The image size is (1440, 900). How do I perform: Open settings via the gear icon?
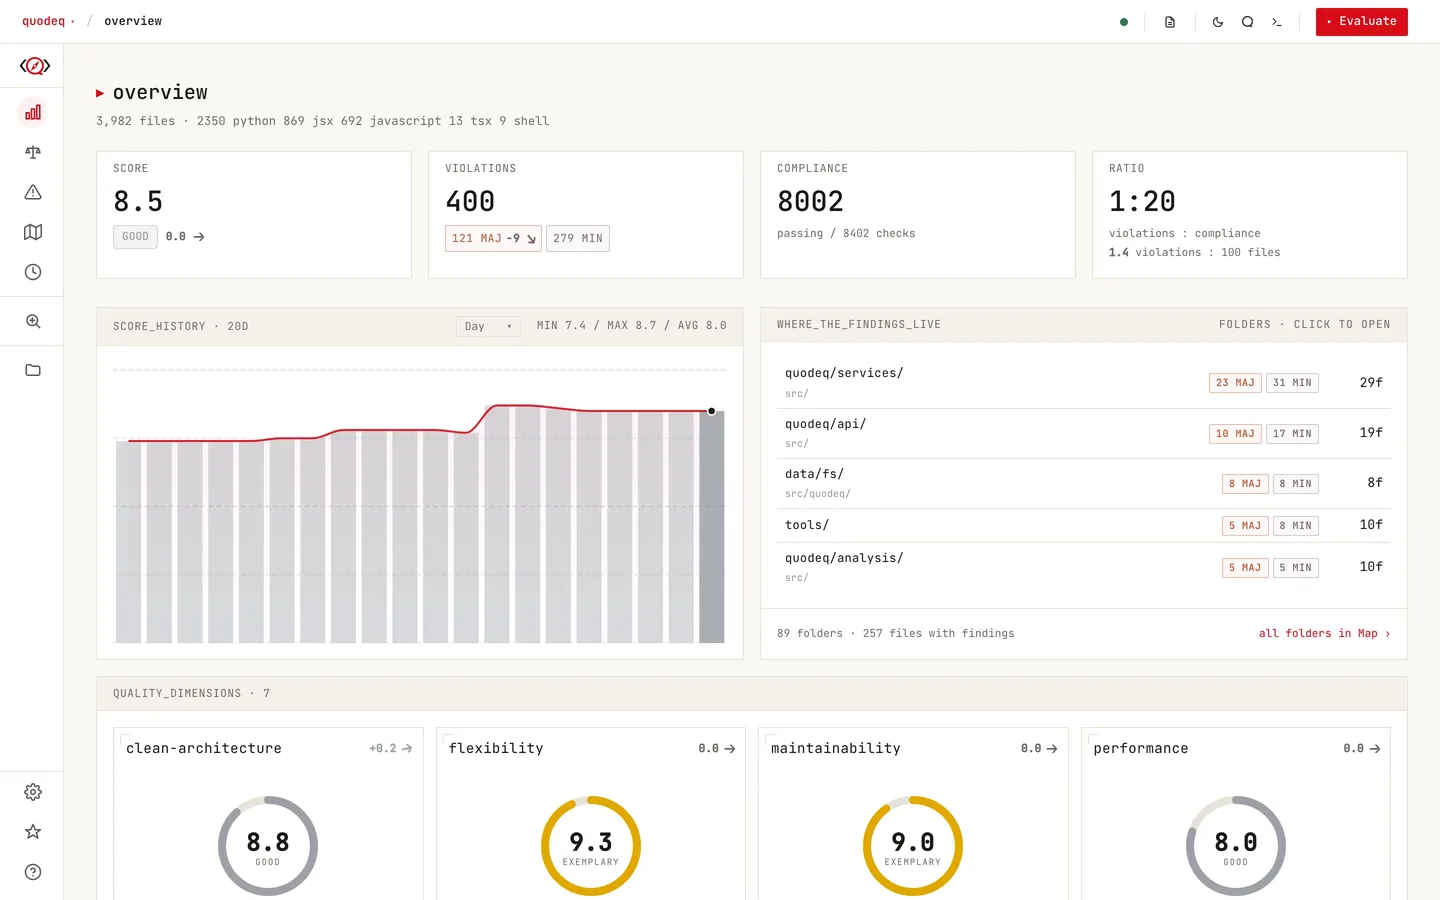click(33, 792)
